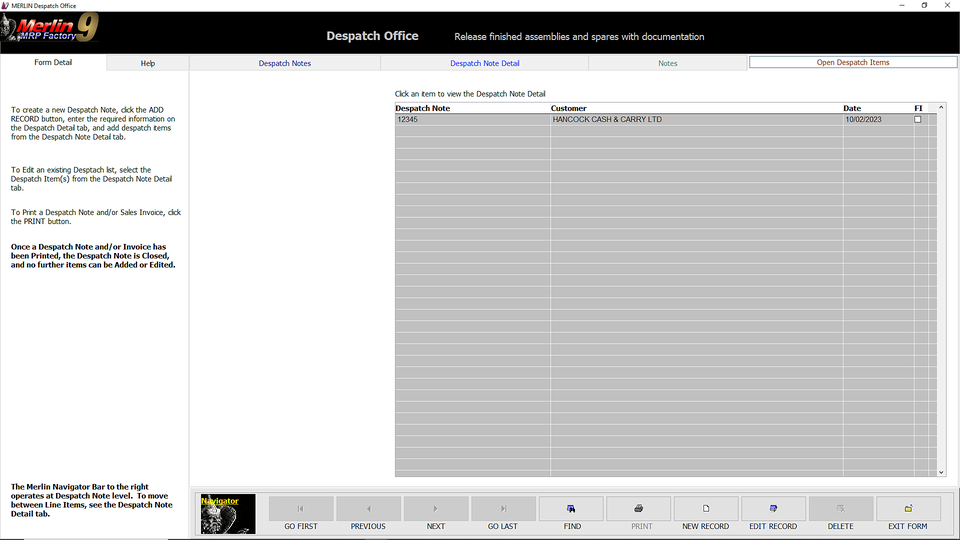This screenshot has height=540, width=960.
Task: Click the Delete record icon
Action: point(840,509)
